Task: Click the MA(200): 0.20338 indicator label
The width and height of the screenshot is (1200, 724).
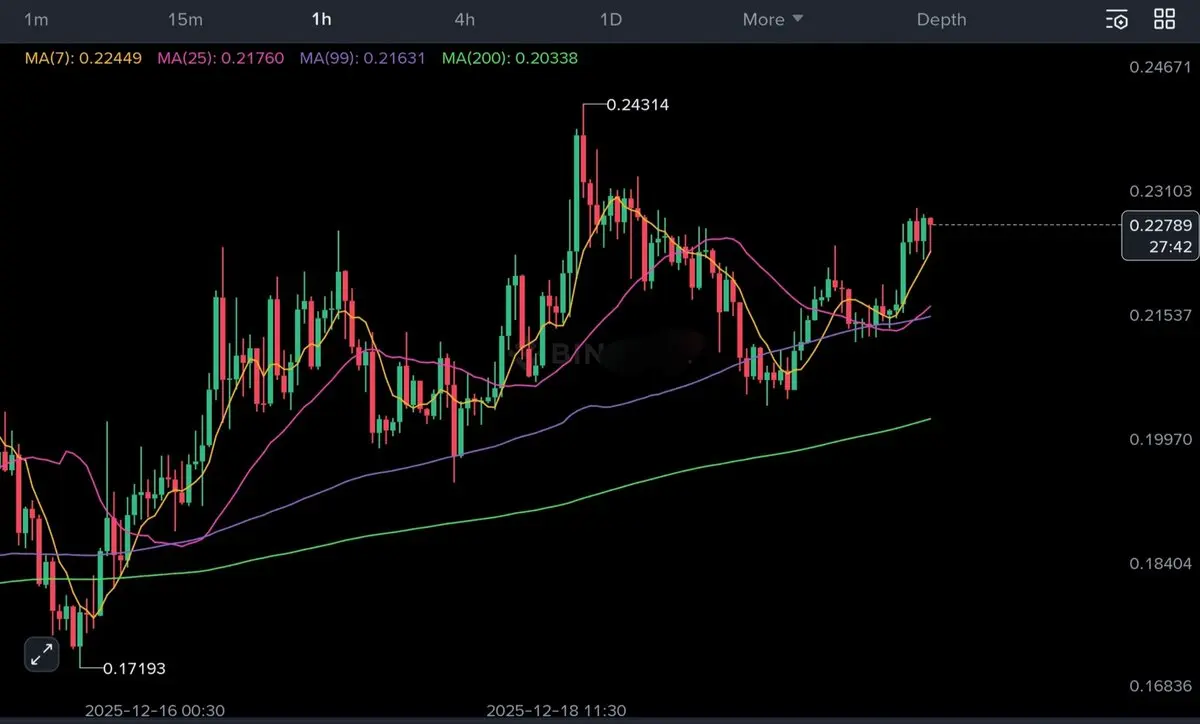Action: click(x=509, y=58)
